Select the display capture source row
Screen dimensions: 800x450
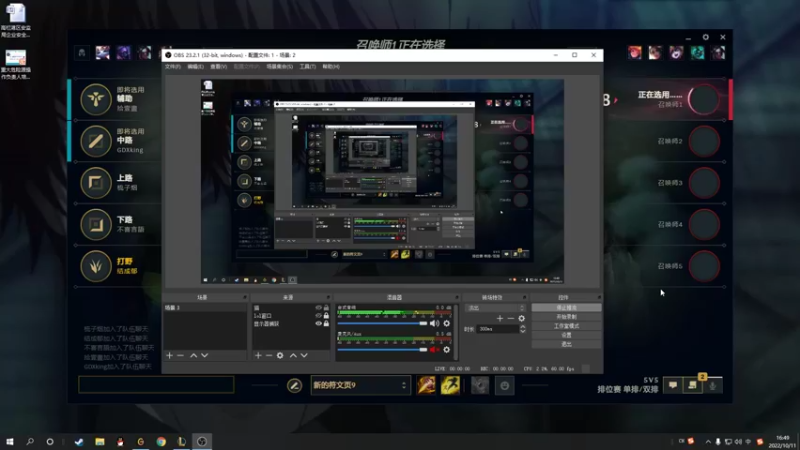291,323
